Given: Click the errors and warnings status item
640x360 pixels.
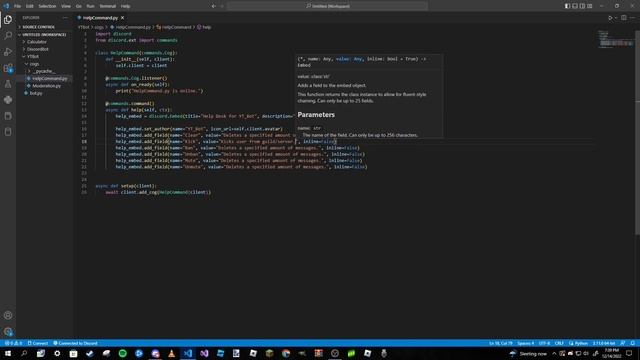Looking at the screenshot, I should (x=13, y=343).
